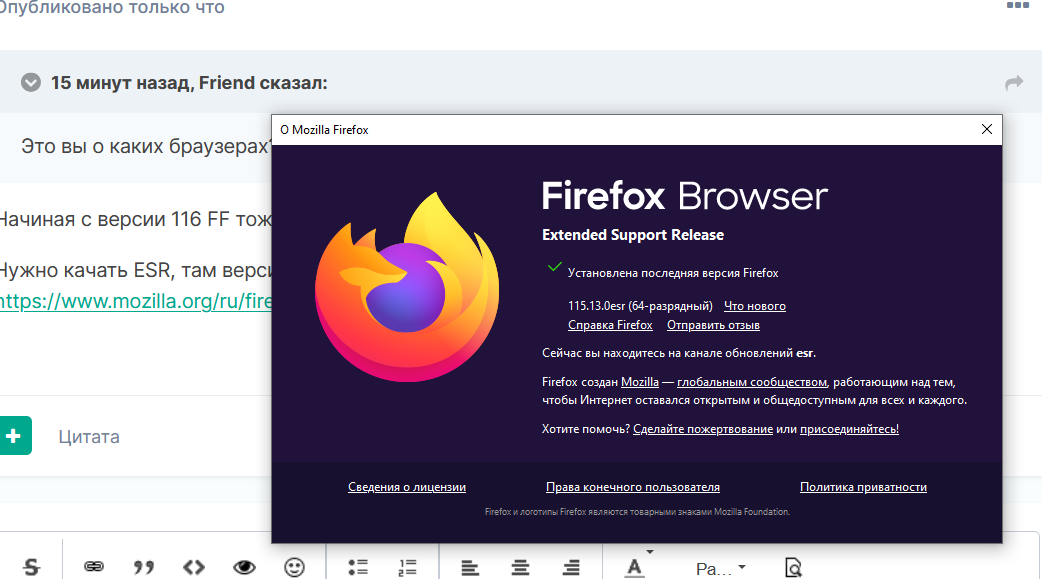Image resolution: width=1042 pixels, height=579 pixels.
Task: Click the quote header '15 минут назад, Friend сказал:'
Action: click(x=189, y=83)
